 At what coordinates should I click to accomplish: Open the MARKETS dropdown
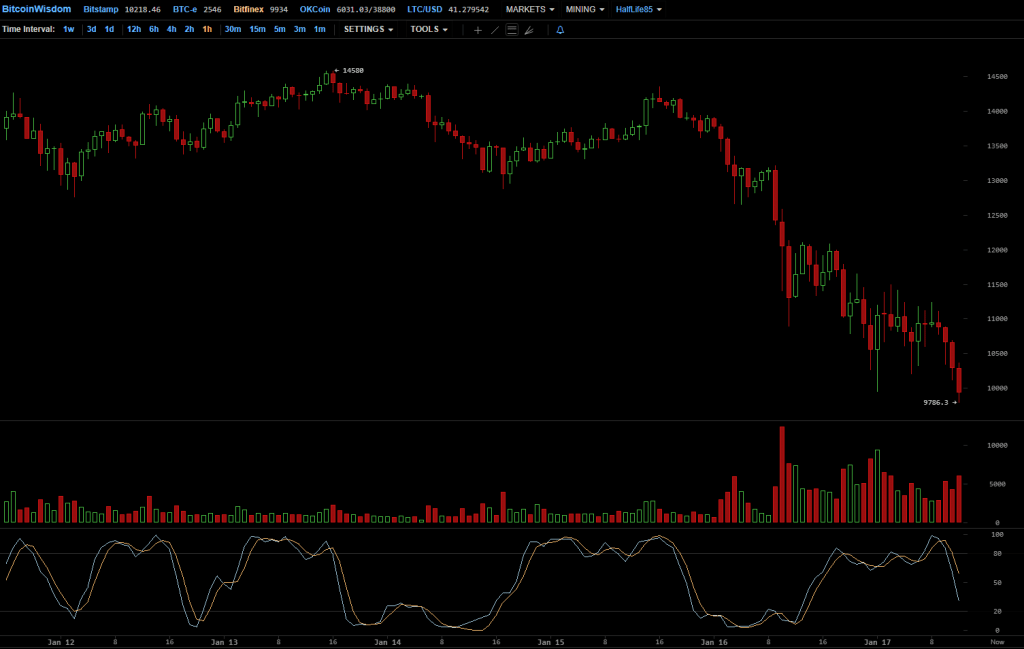click(530, 9)
